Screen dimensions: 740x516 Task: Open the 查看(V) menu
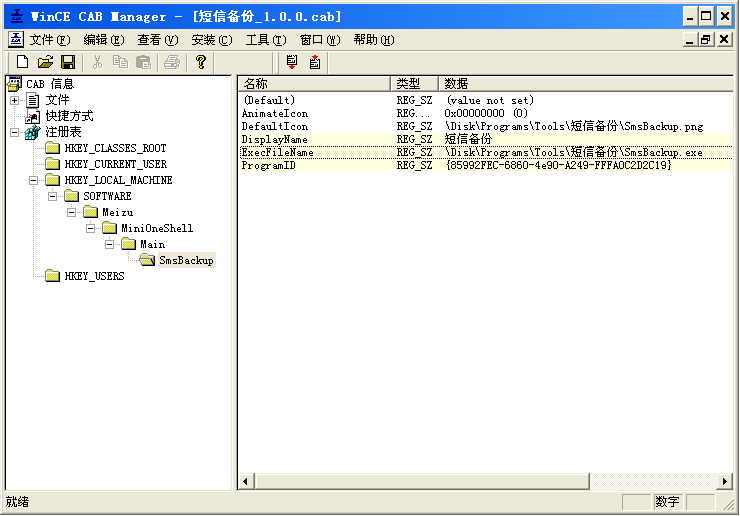point(158,40)
